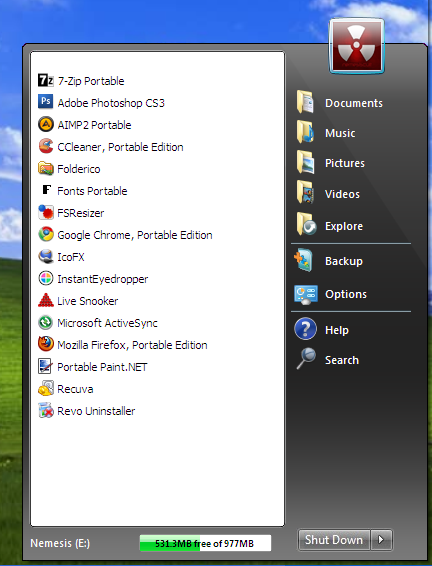Launch IcoFX text entry
This screenshot has height=566, width=432.
tap(71, 257)
